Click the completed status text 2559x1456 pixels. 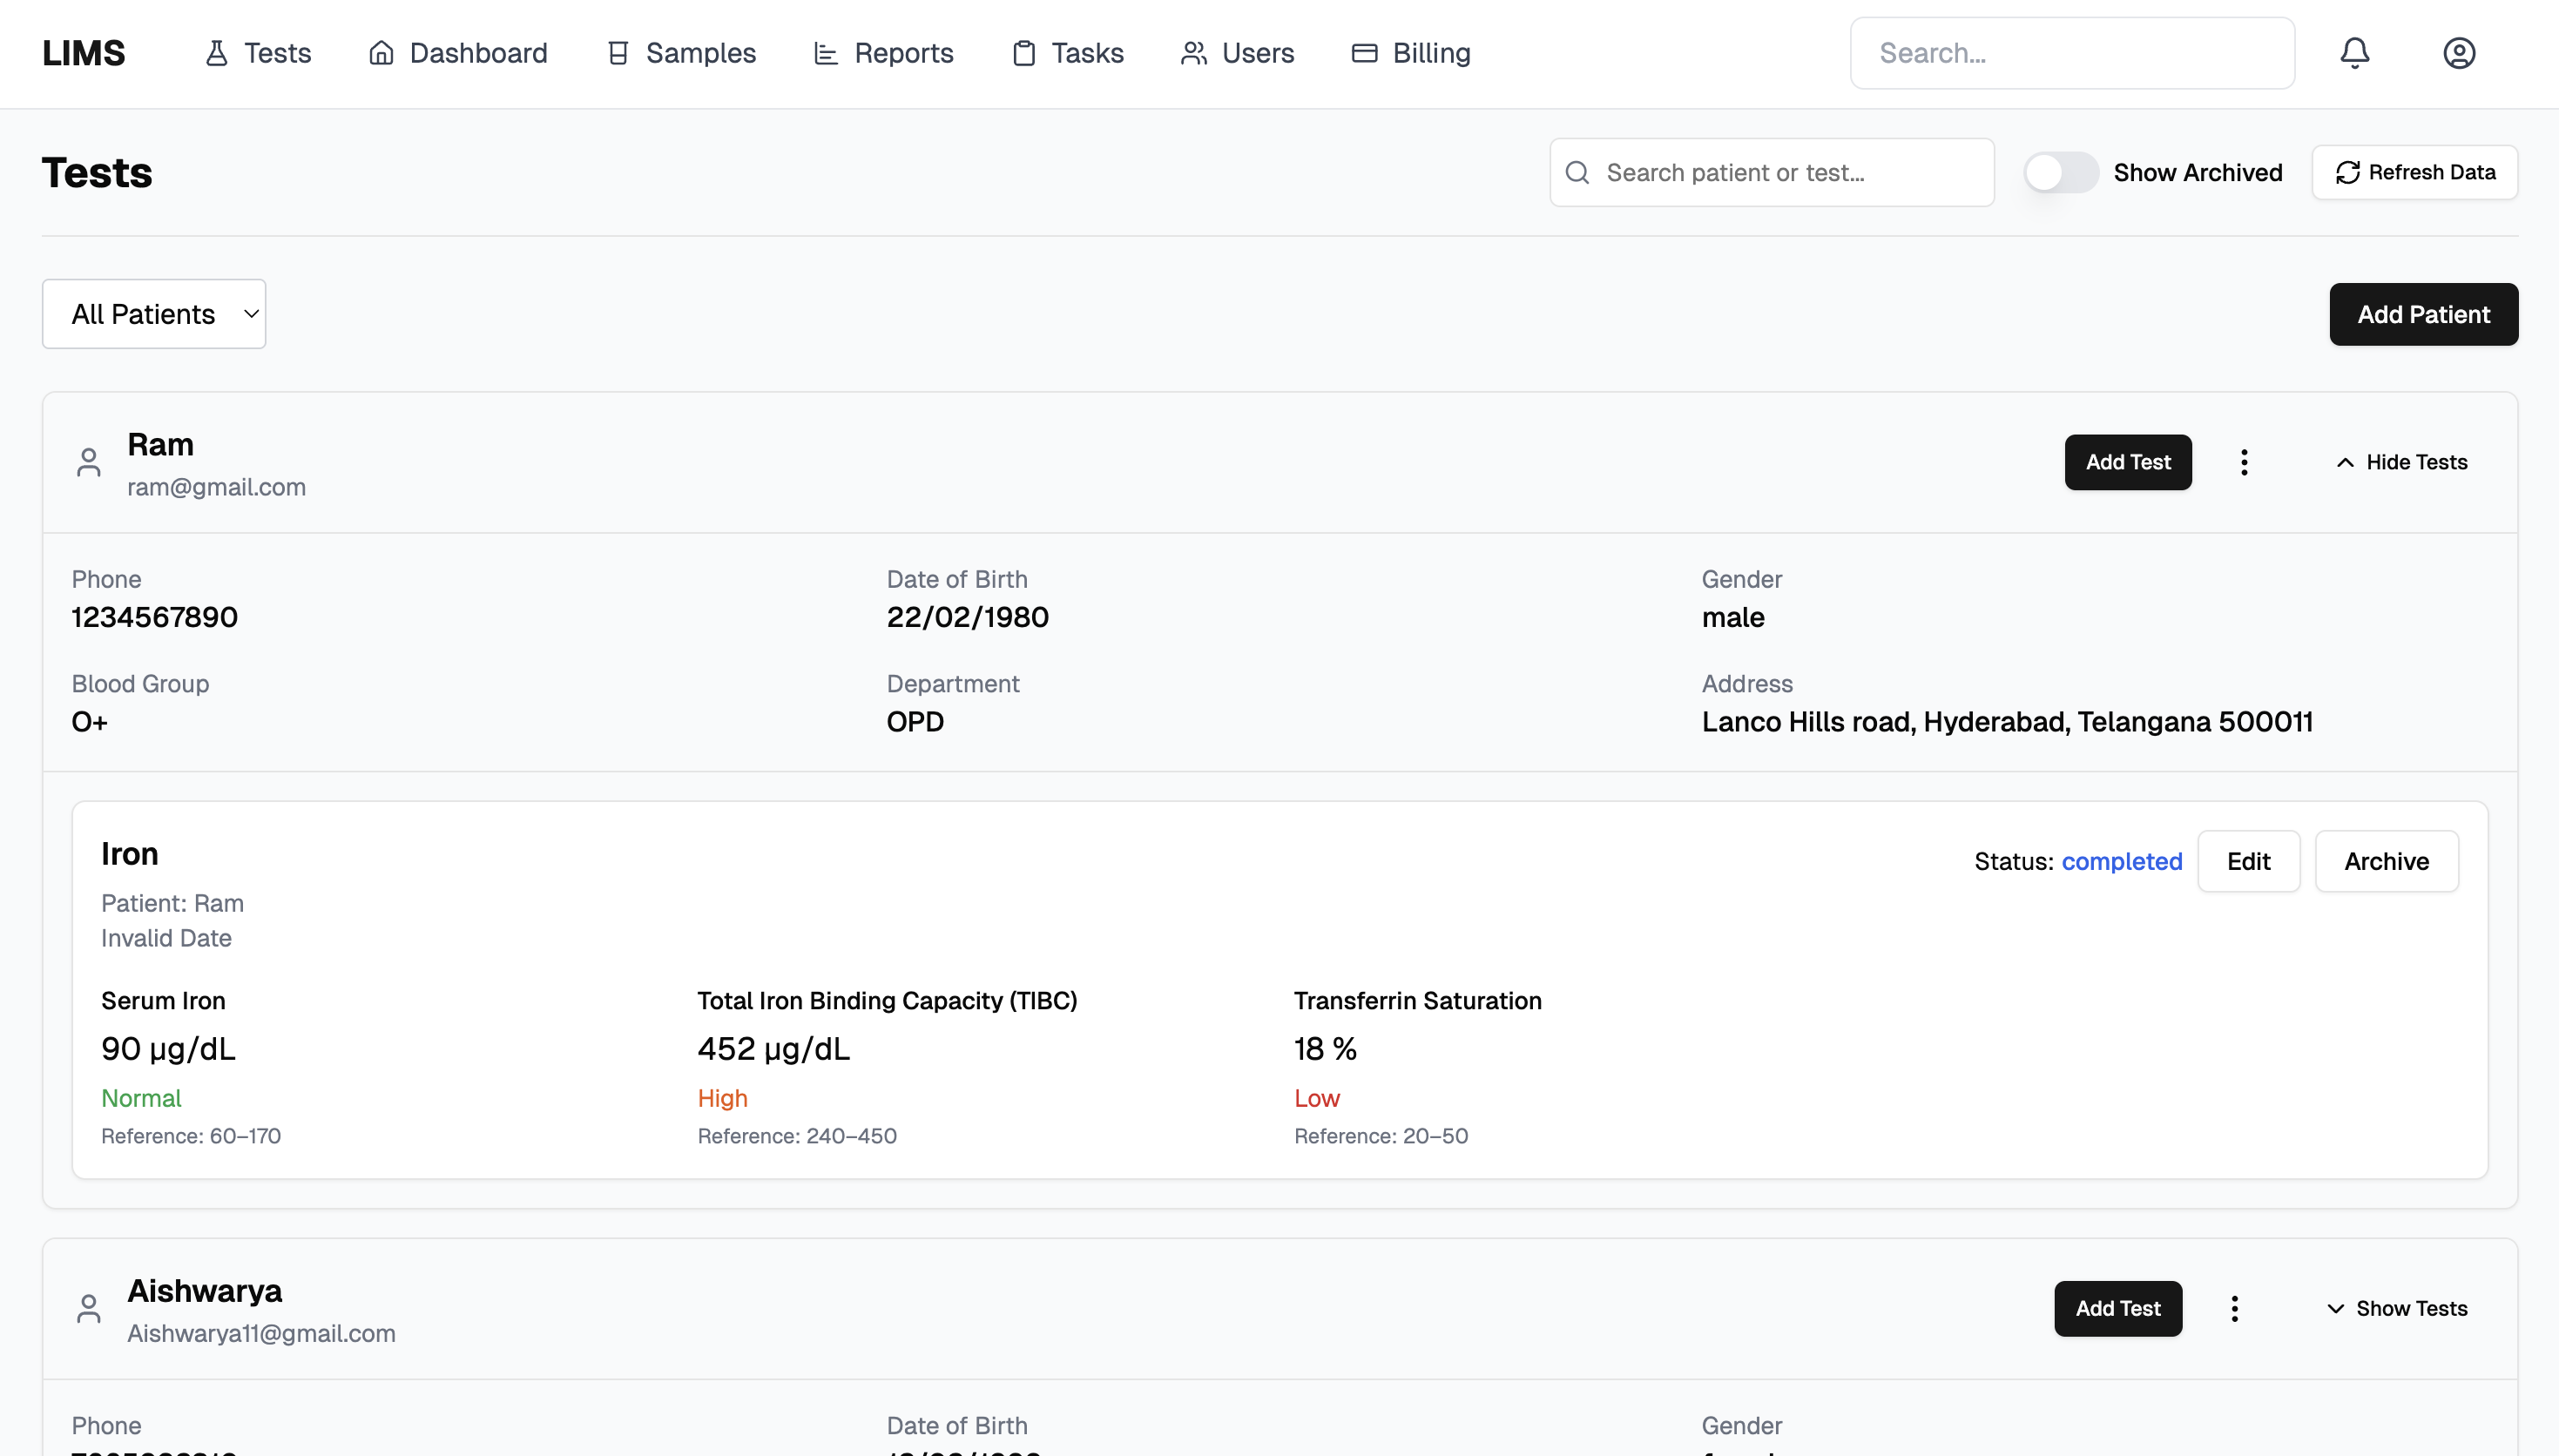2122,861
